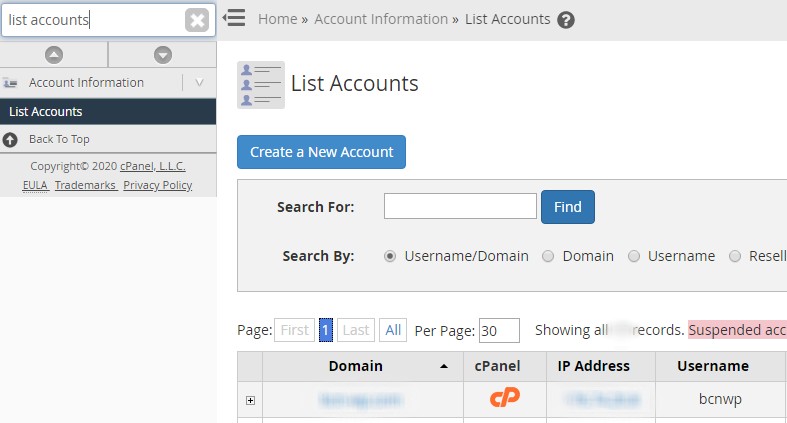Click the scroll down arrow in sidebar
Screen dimensions: 787x423
pos(162,55)
